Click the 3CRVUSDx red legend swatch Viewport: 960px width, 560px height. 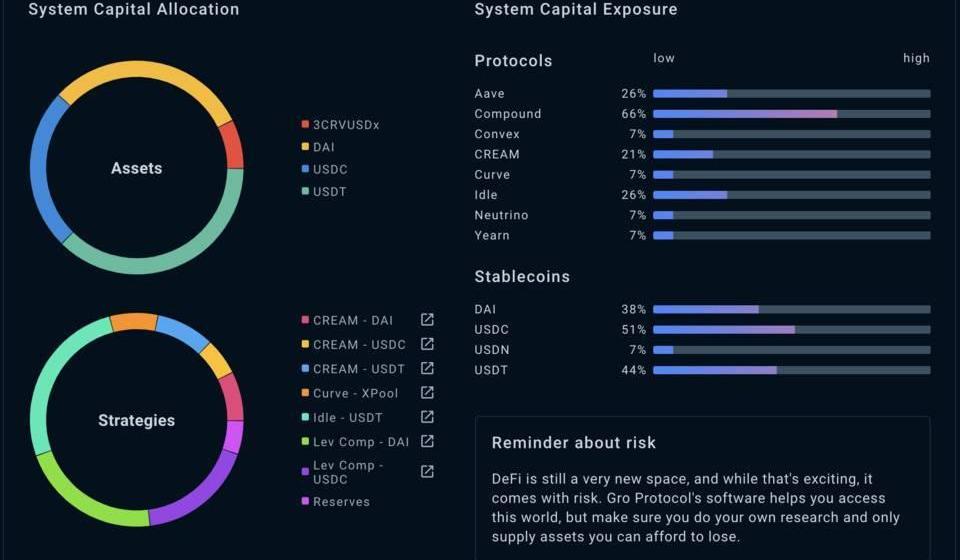click(305, 125)
